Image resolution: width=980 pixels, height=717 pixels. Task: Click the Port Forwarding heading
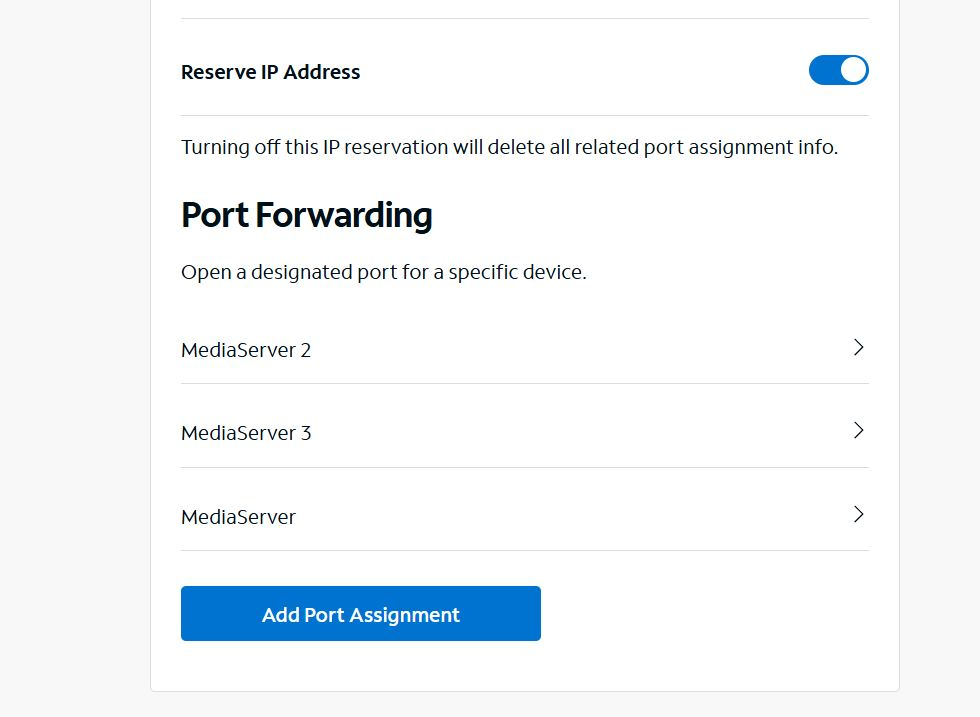pos(306,215)
